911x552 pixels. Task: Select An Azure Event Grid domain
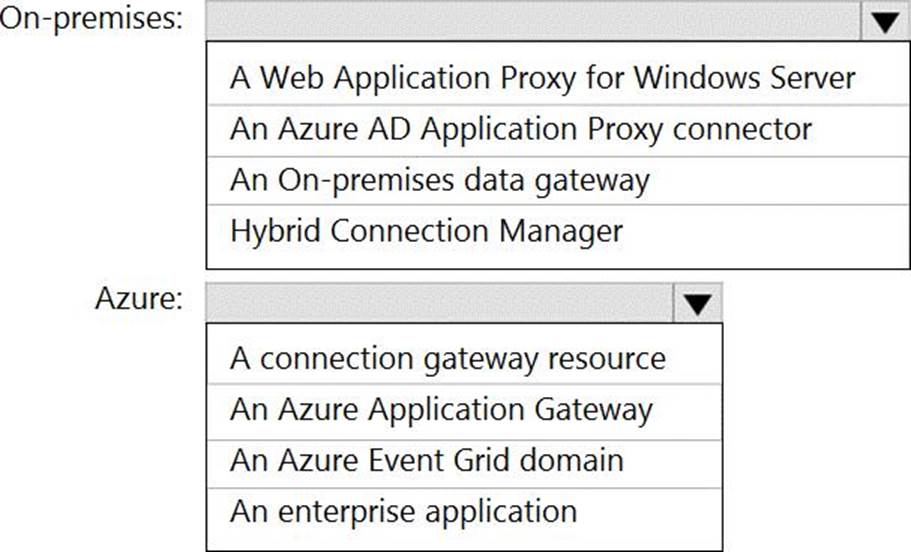[x=426, y=460]
